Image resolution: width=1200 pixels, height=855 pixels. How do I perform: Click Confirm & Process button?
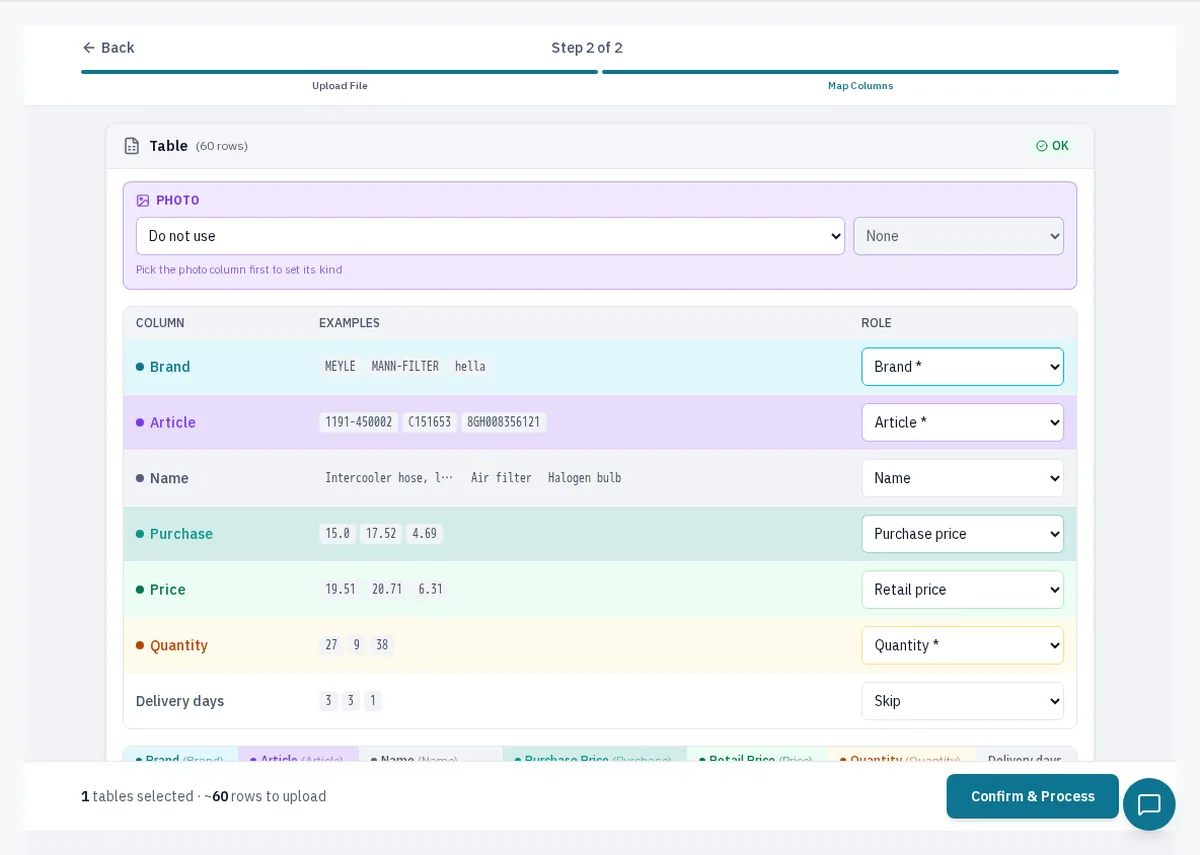[1032, 796]
